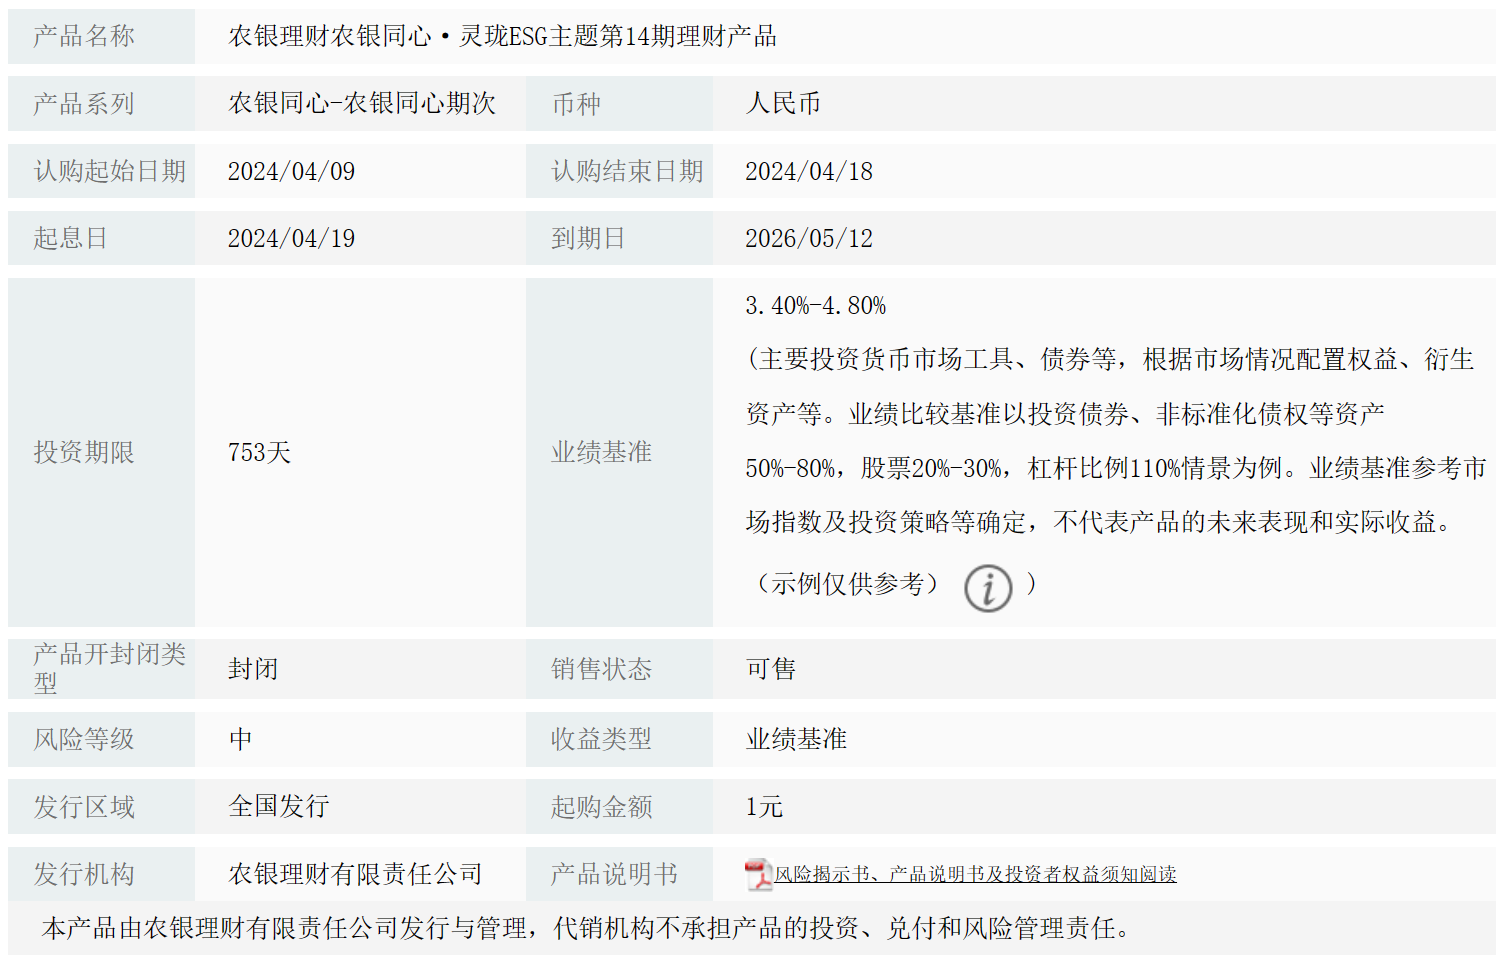The image size is (1502, 963).
Task: Select the term value 753天
Action: tap(259, 453)
